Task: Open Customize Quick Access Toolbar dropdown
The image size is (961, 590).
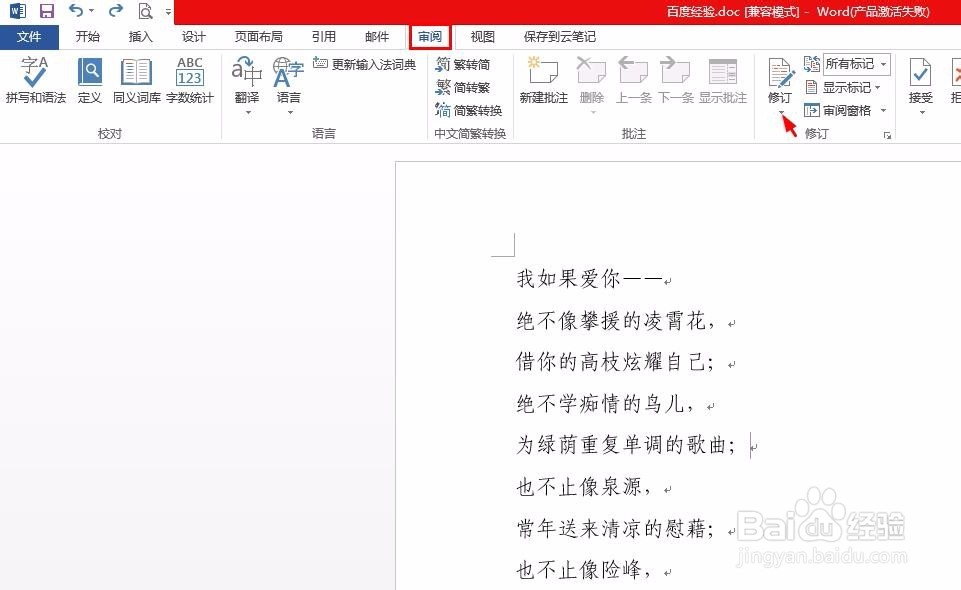Action: click(168, 11)
